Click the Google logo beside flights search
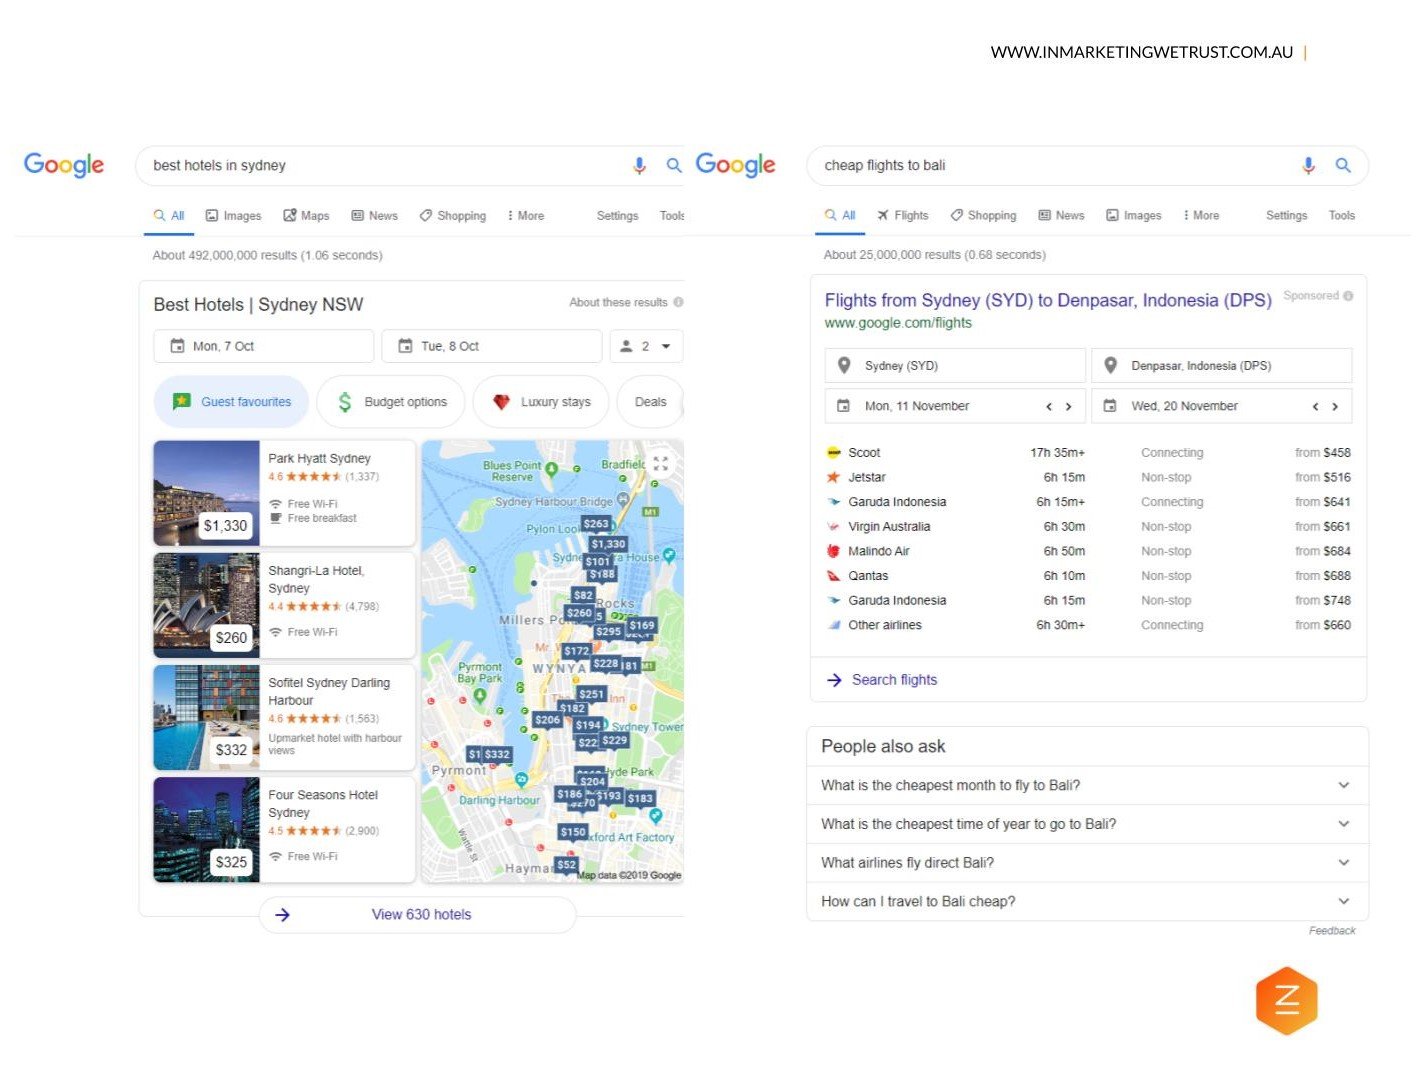Image resolution: width=1419 pixels, height=1079 pixels. point(736,165)
